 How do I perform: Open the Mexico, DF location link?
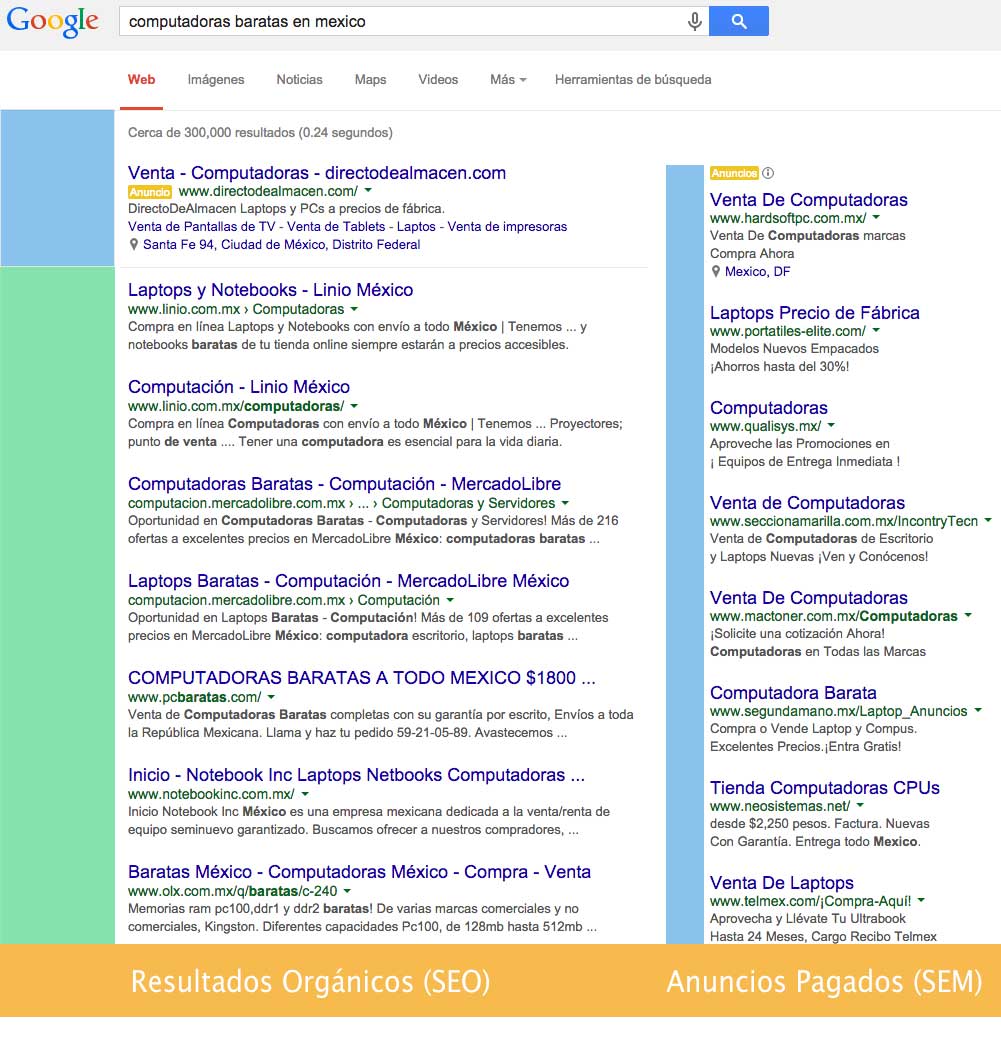pos(757,271)
